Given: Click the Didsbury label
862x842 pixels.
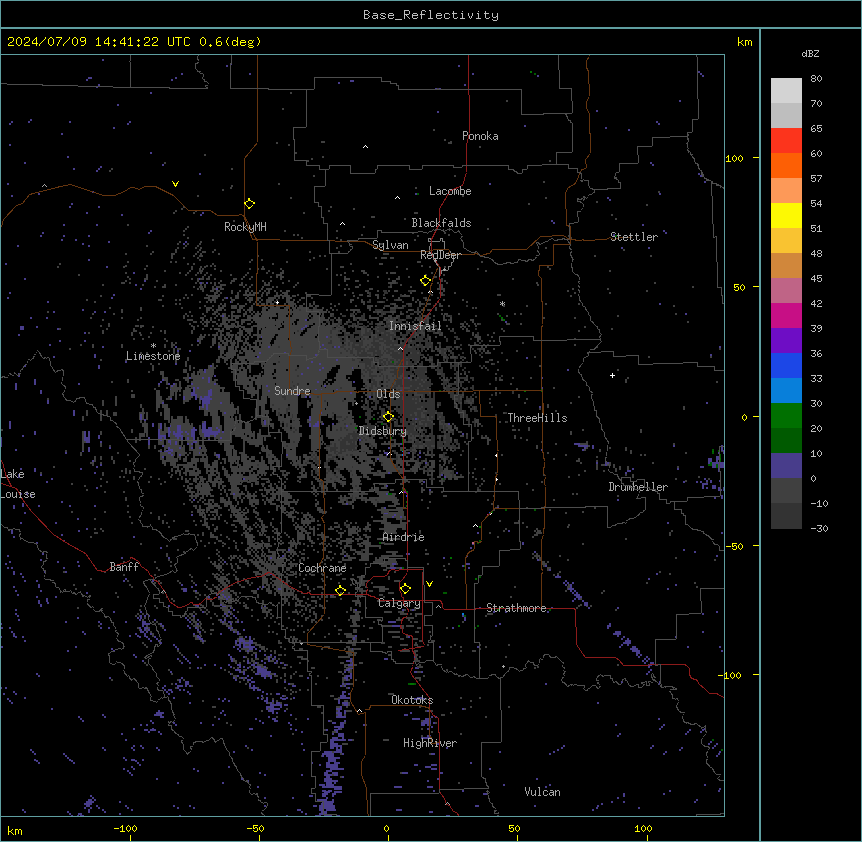Looking at the screenshot, I should point(383,431).
